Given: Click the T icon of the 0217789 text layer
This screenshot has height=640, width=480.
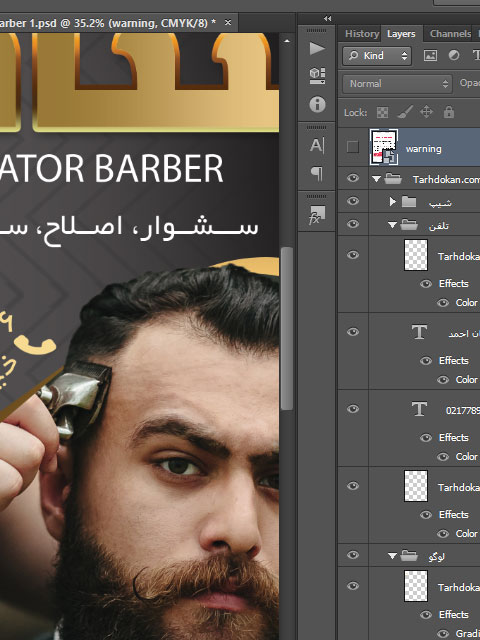Looking at the screenshot, I should [x=419, y=409].
